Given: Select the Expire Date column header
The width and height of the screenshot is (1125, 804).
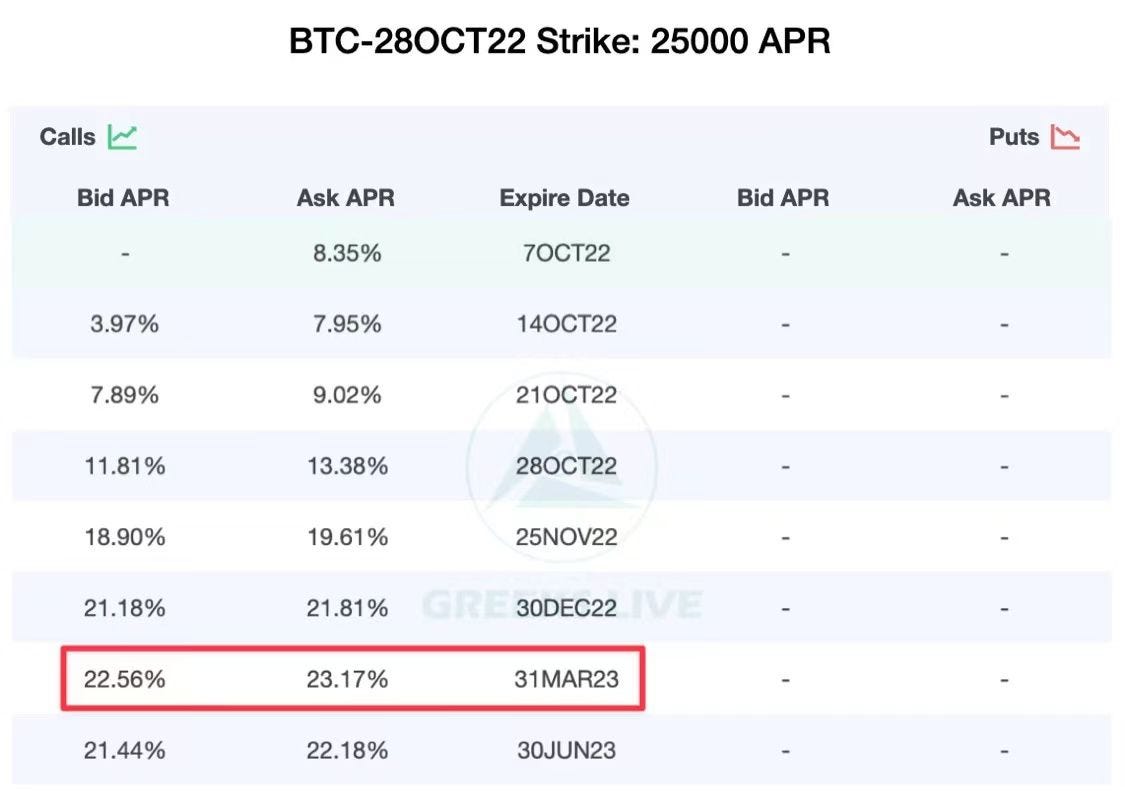Looking at the screenshot, I should coord(563,197).
